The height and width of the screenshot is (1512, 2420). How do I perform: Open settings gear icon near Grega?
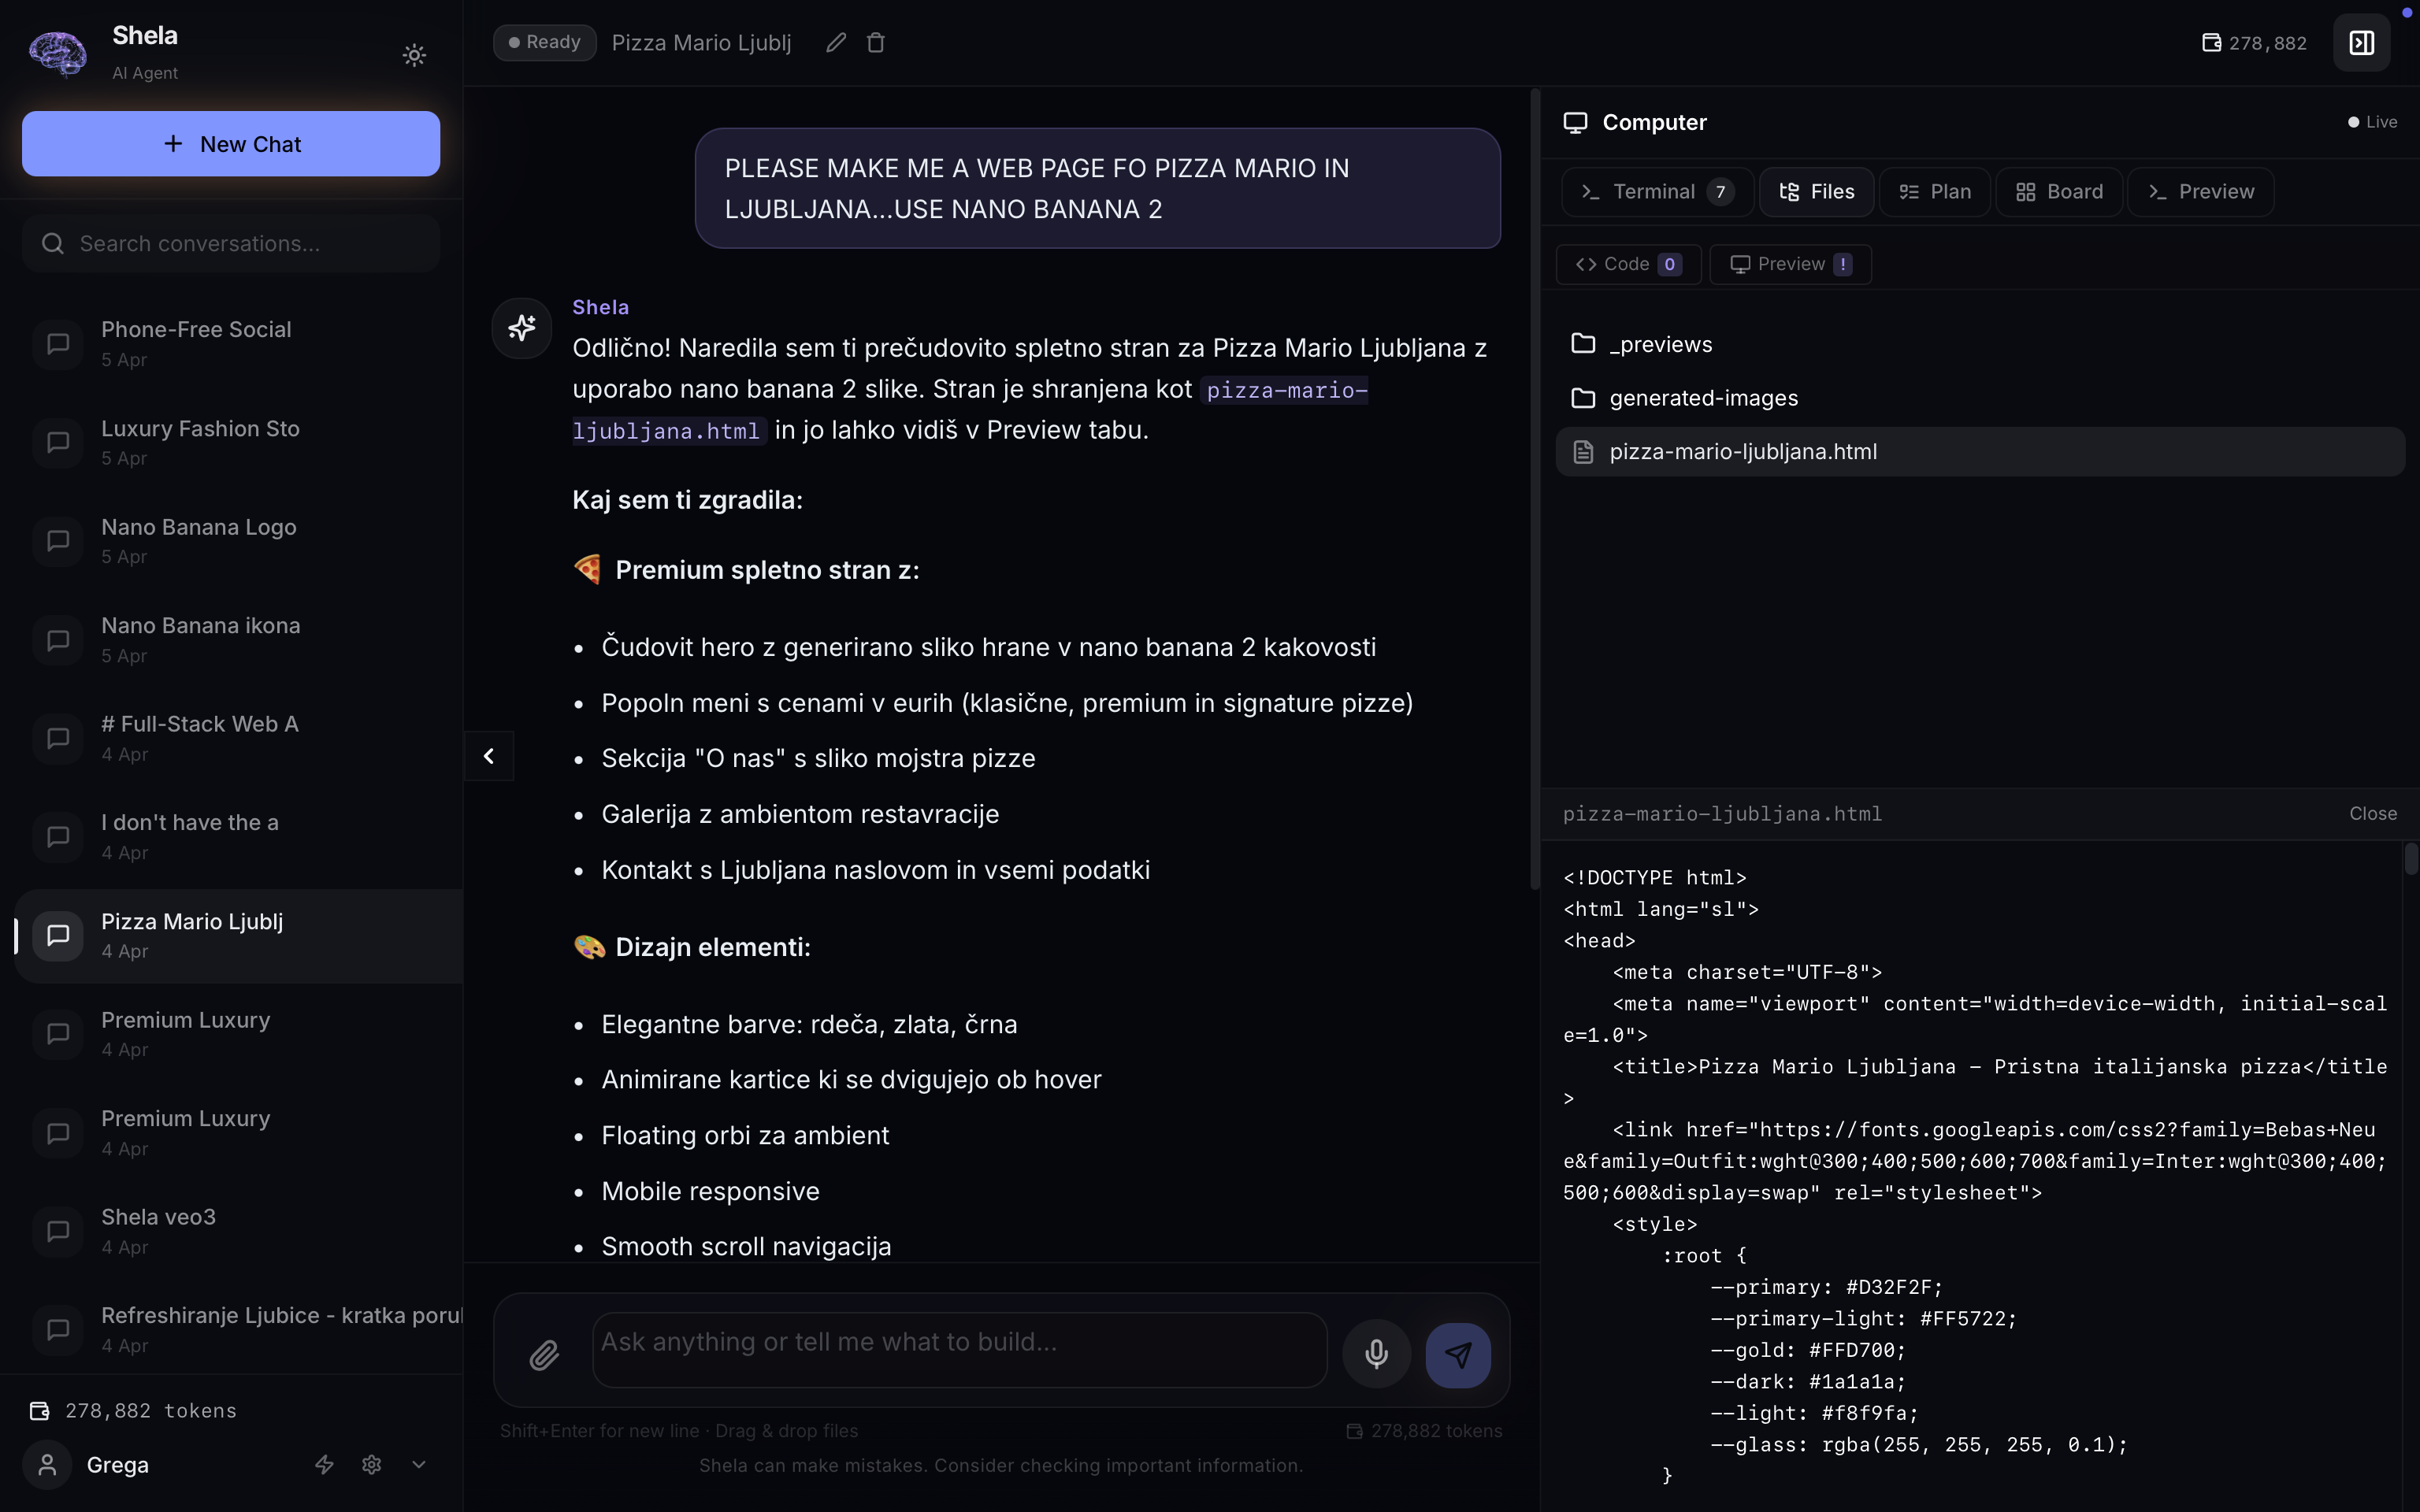coord(372,1464)
